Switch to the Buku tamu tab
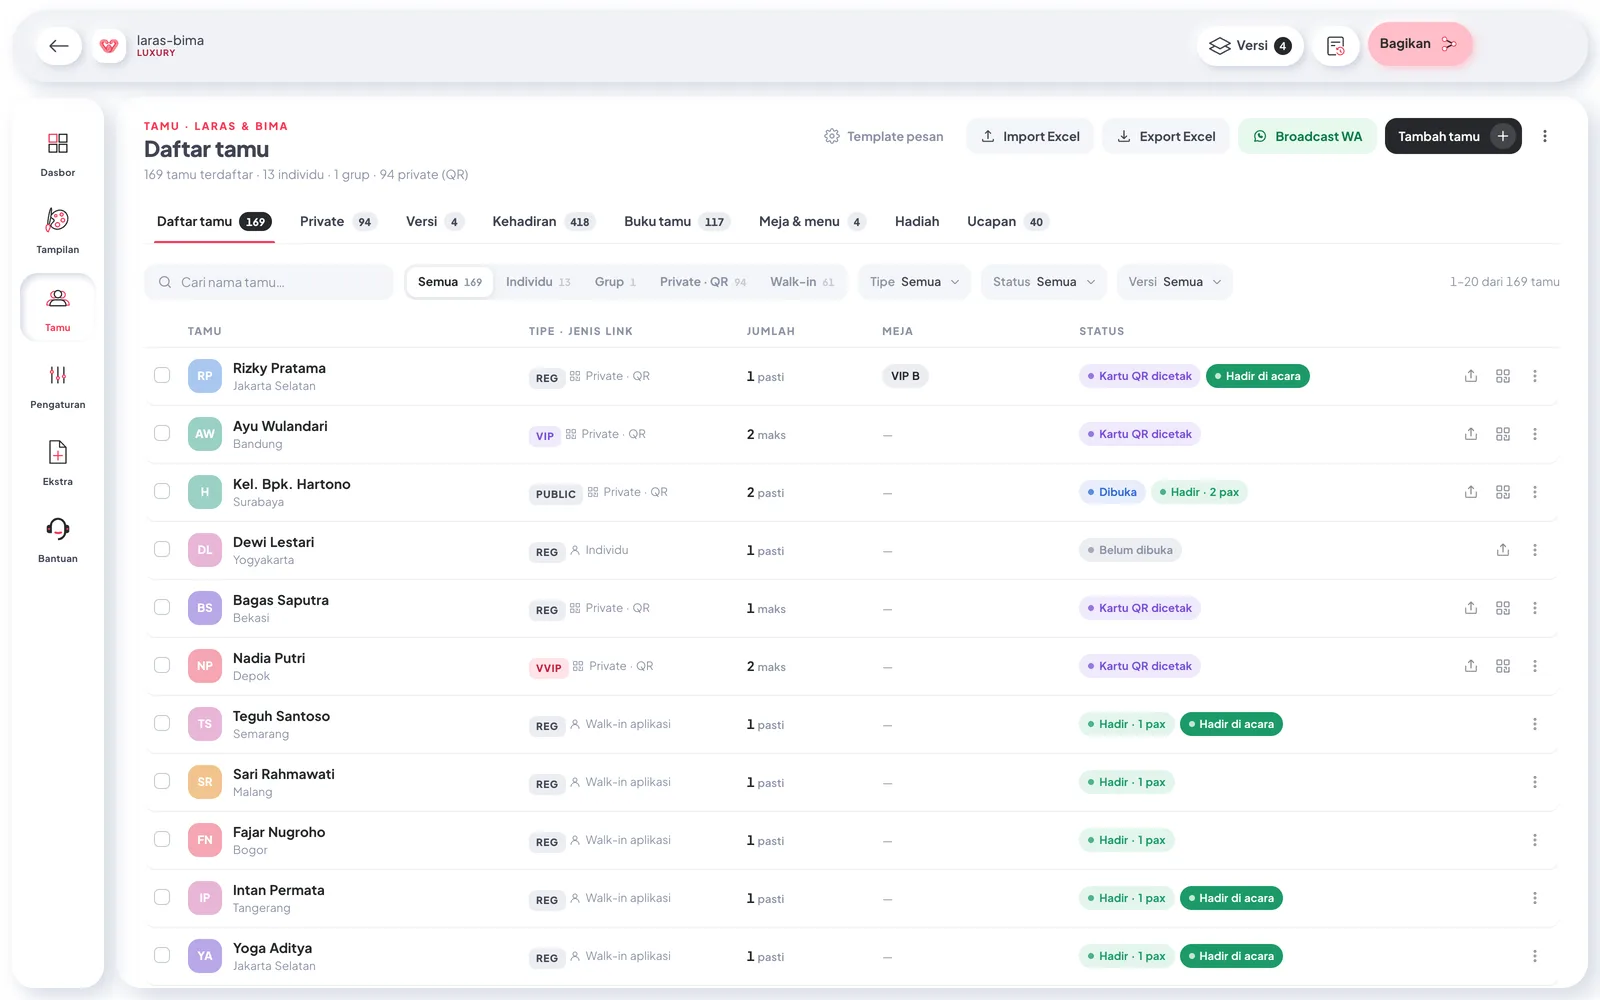Image resolution: width=1600 pixels, height=1000 pixels. point(678,221)
